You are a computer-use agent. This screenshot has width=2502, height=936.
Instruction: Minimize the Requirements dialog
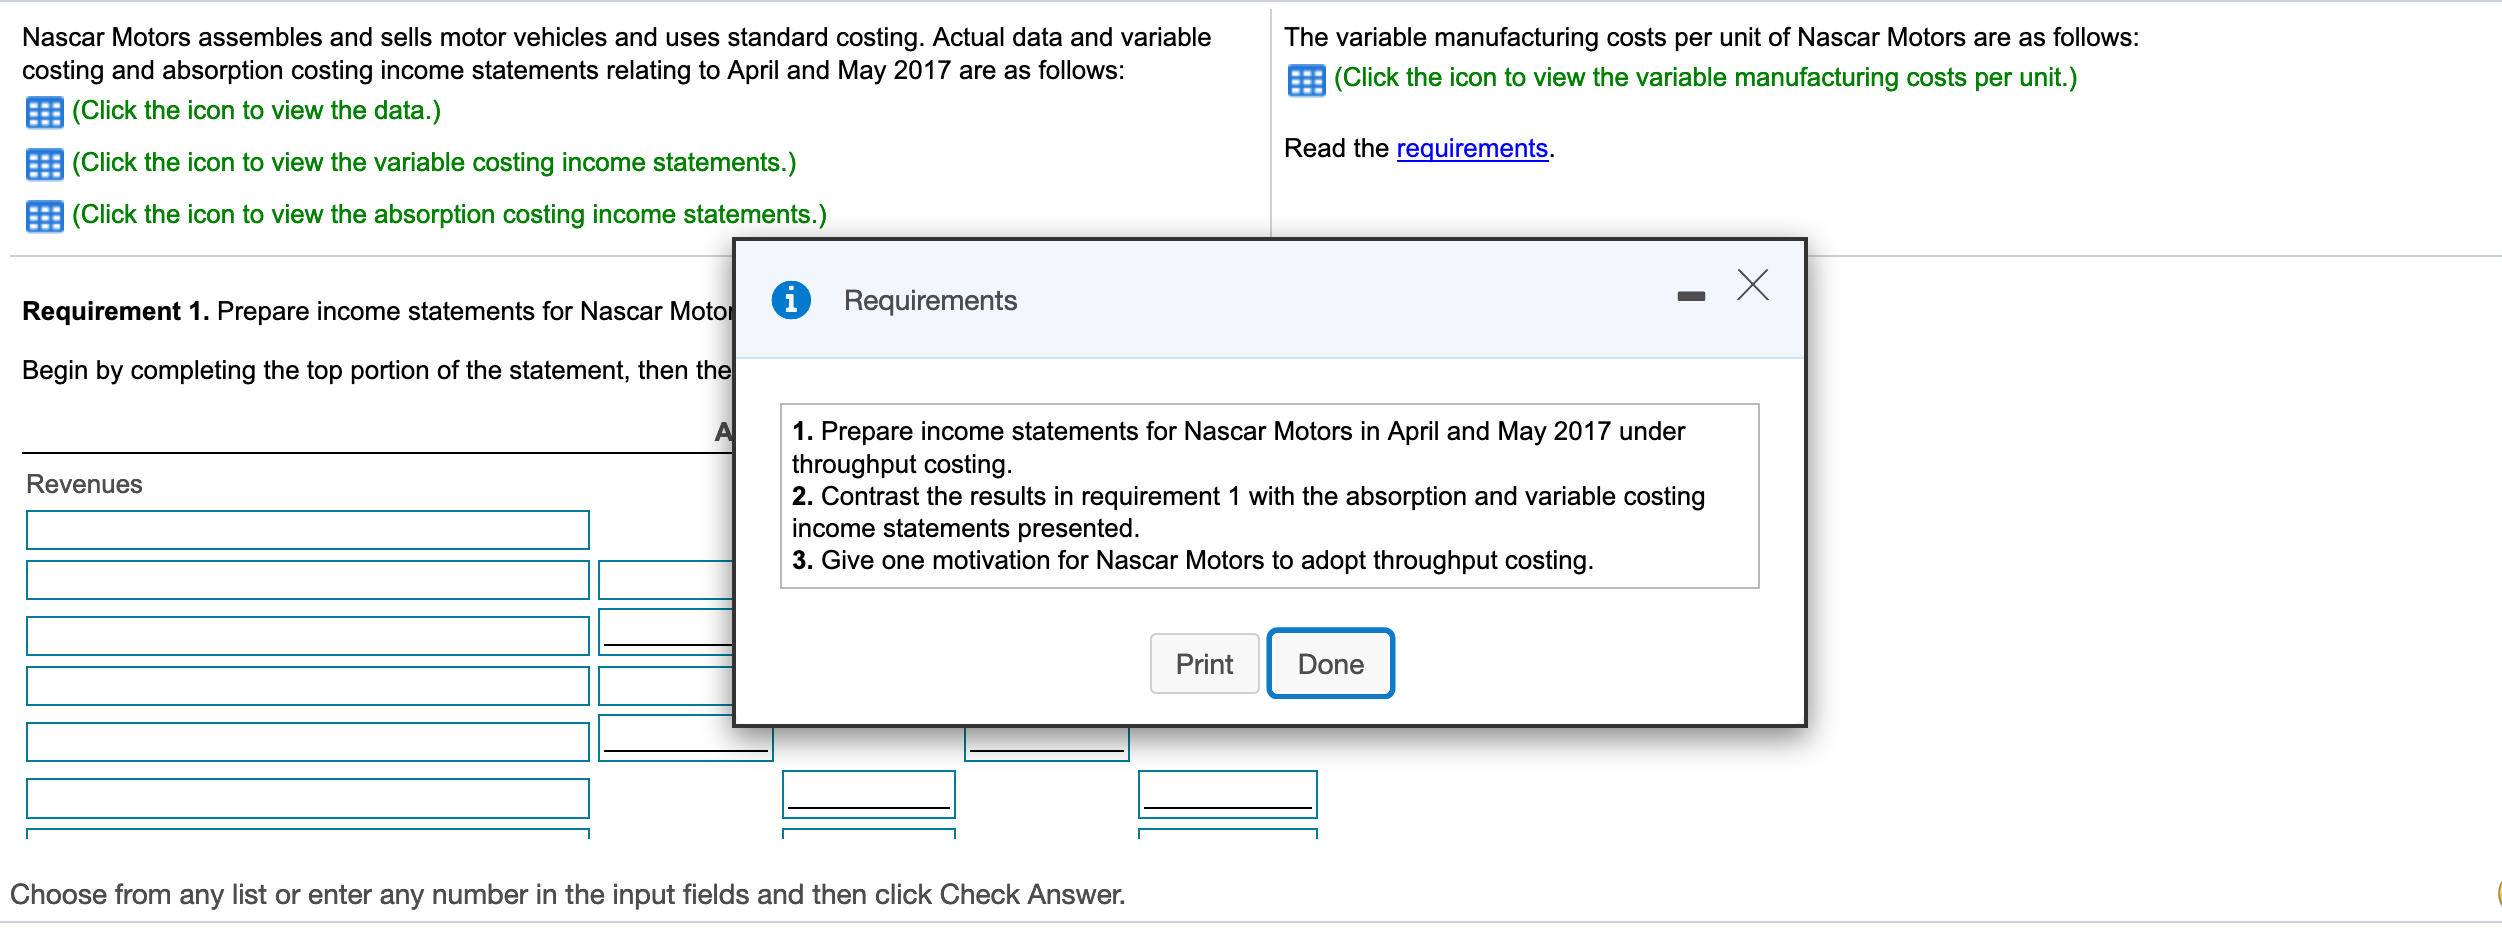[1691, 296]
